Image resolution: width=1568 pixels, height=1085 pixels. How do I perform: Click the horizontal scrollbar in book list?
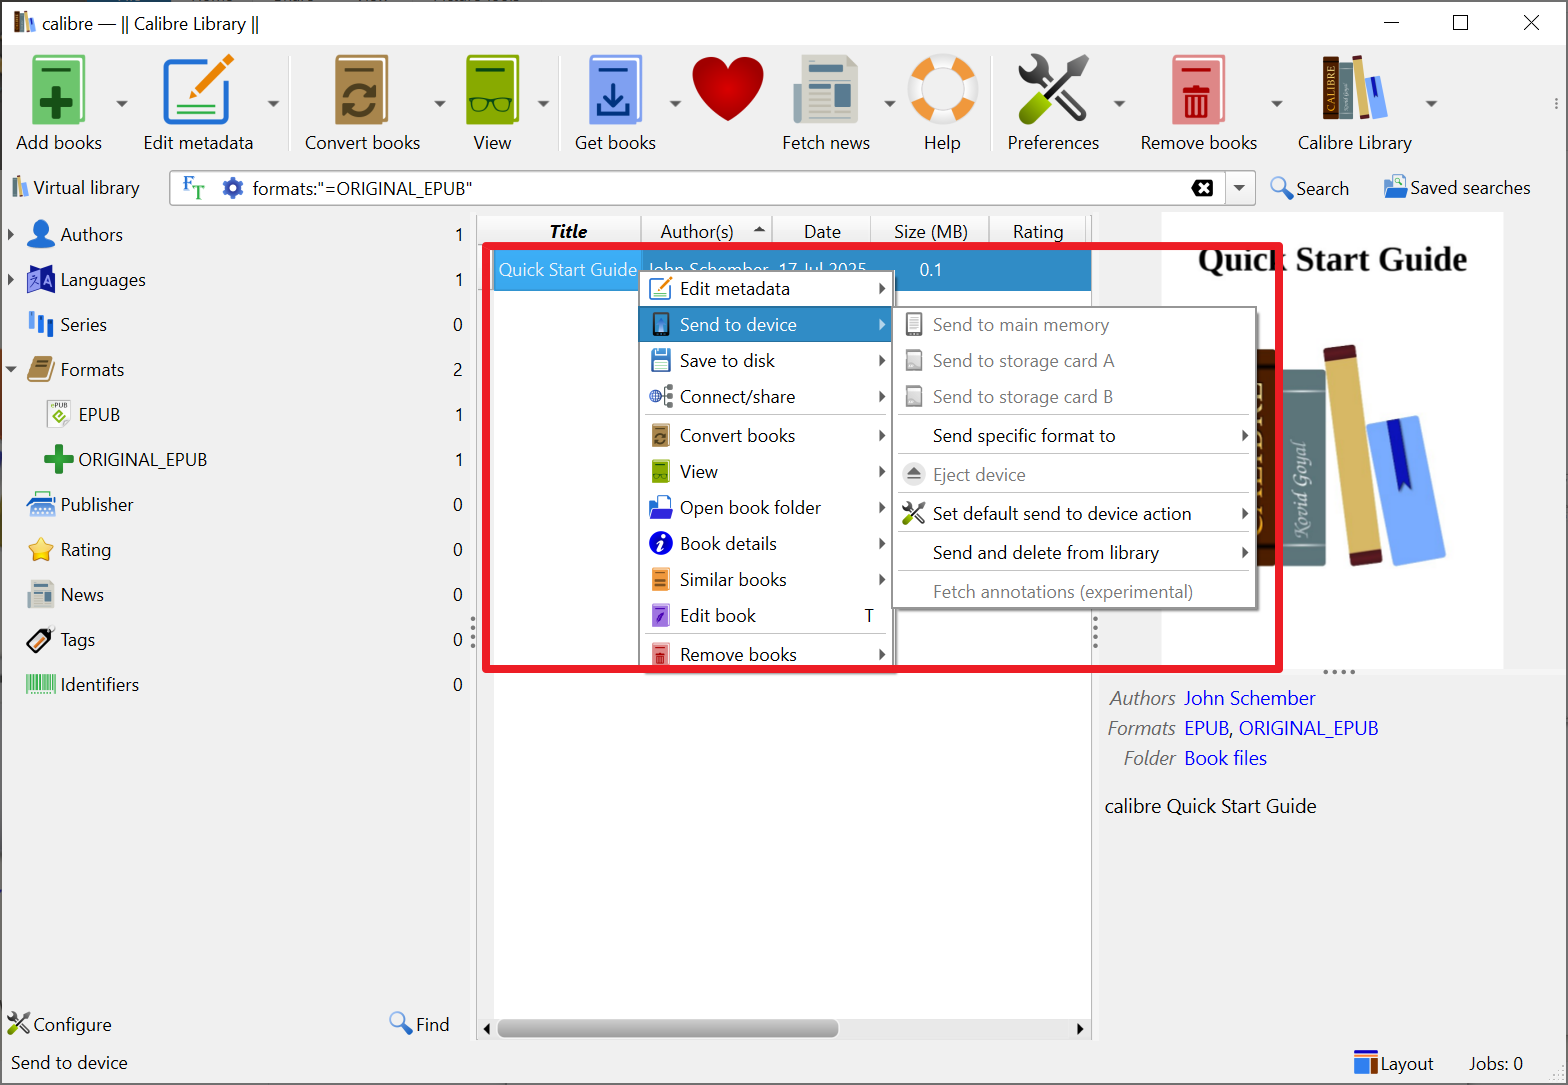(x=667, y=1028)
